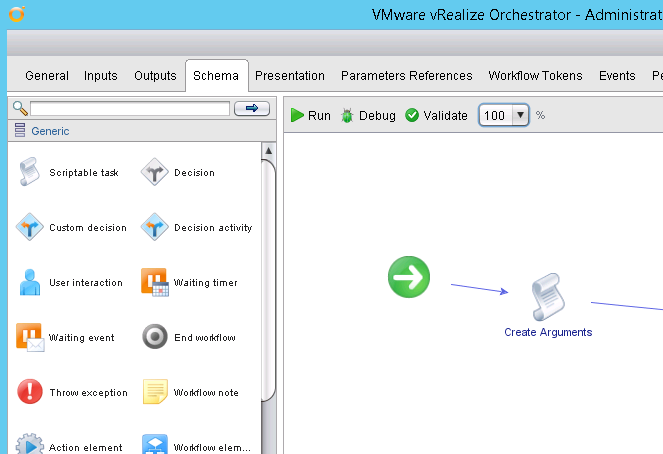Click the Decision label text
The height and width of the screenshot is (454, 663).
pyautogui.click(x=195, y=172)
